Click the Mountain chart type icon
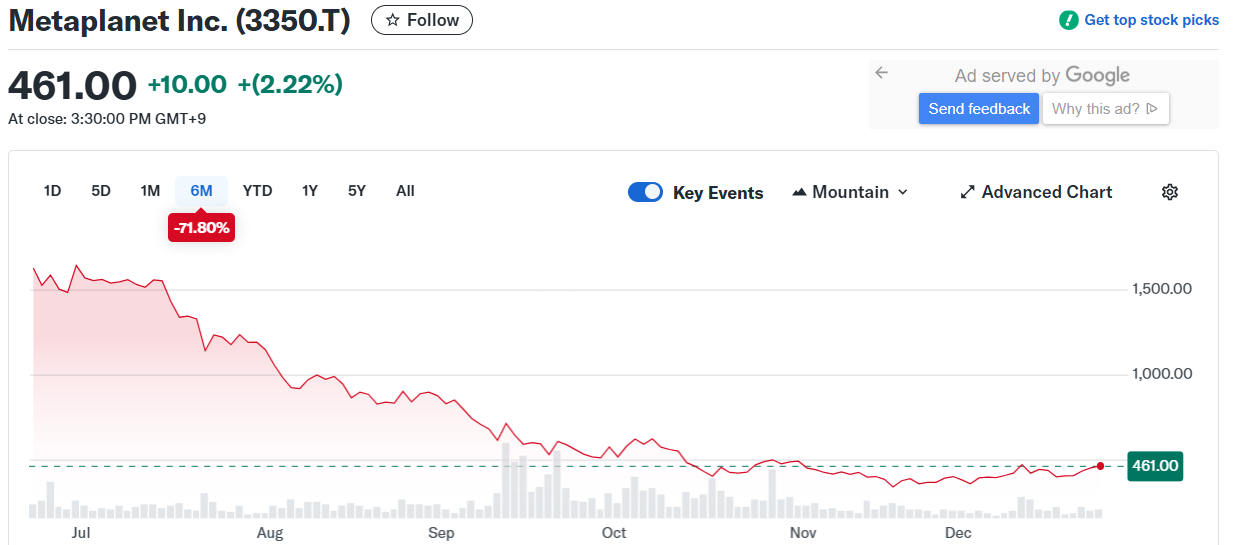The width and height of the screenshot is (1235, 545). (x=799, y=192)
